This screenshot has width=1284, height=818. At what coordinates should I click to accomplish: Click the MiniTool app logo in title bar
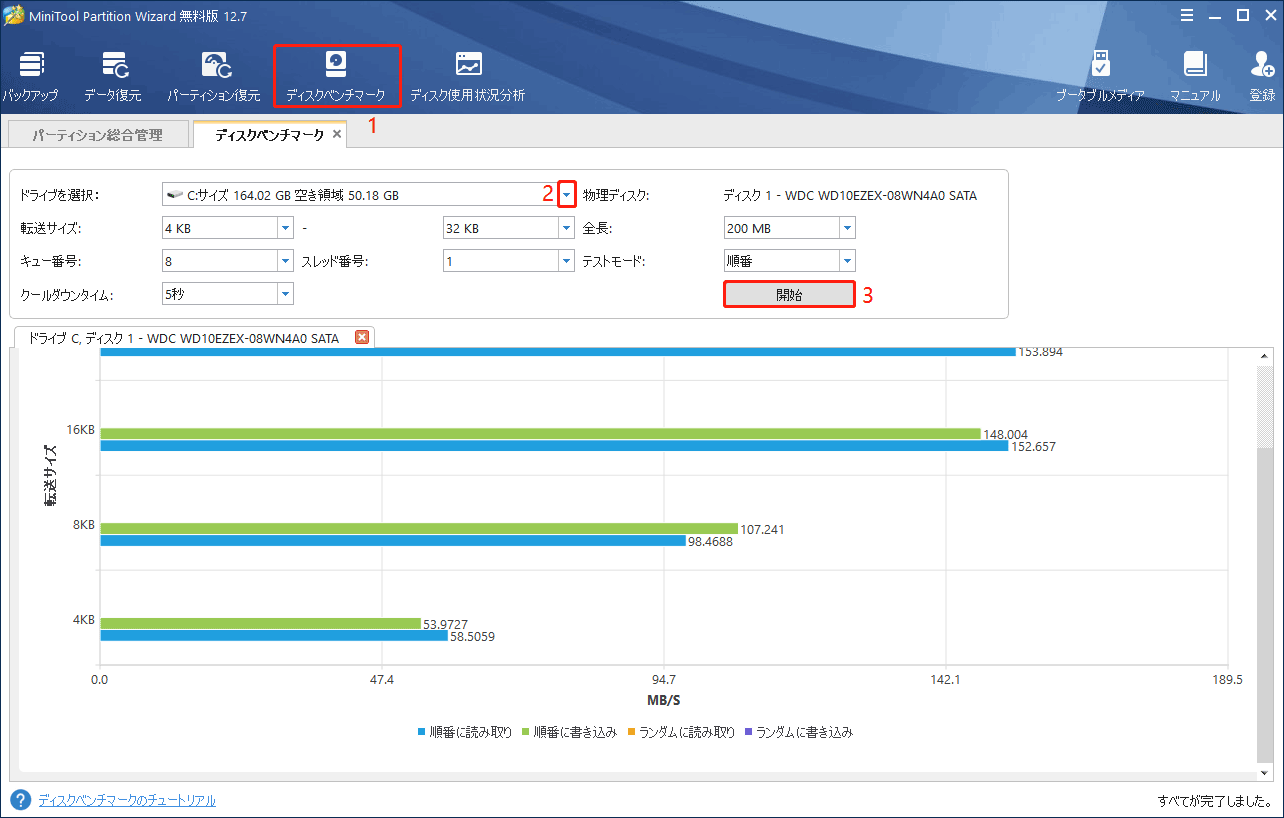(13, 14)
